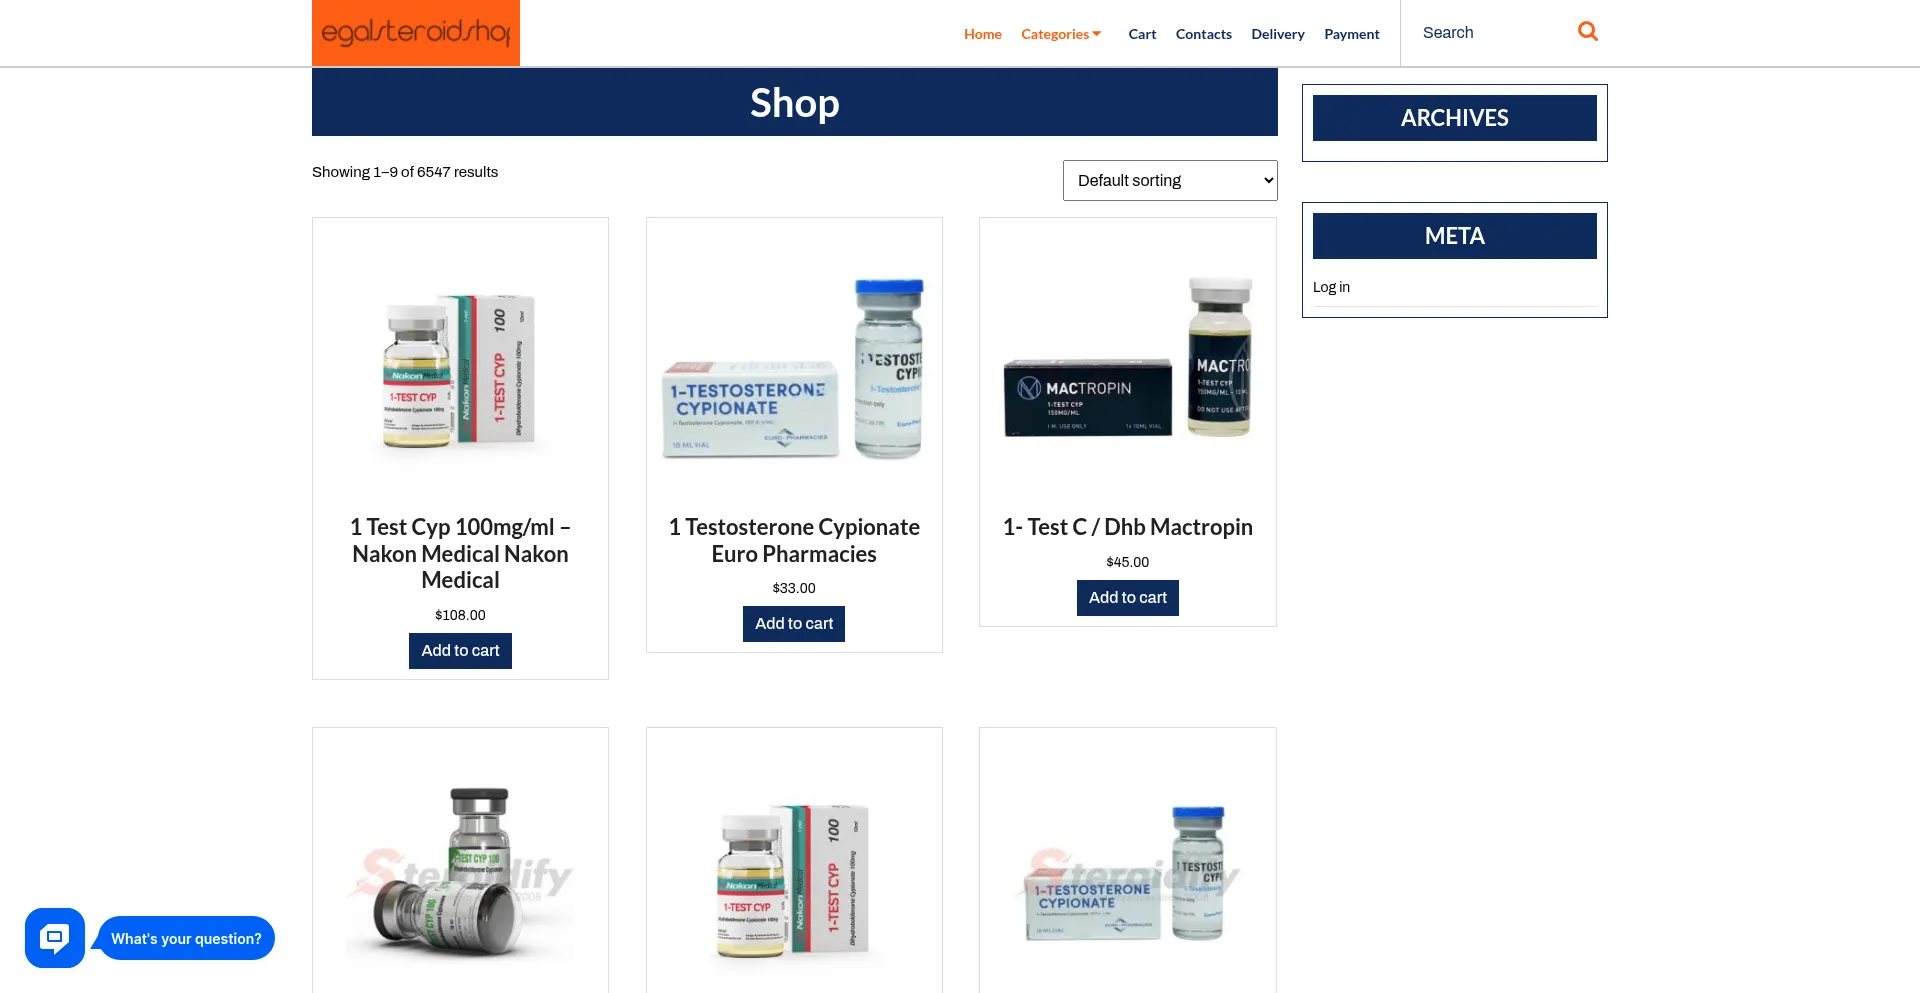Add 1- Test C / Dhb Mactropin to cart
This screenshot has width=1920, height=993.
1128,598
